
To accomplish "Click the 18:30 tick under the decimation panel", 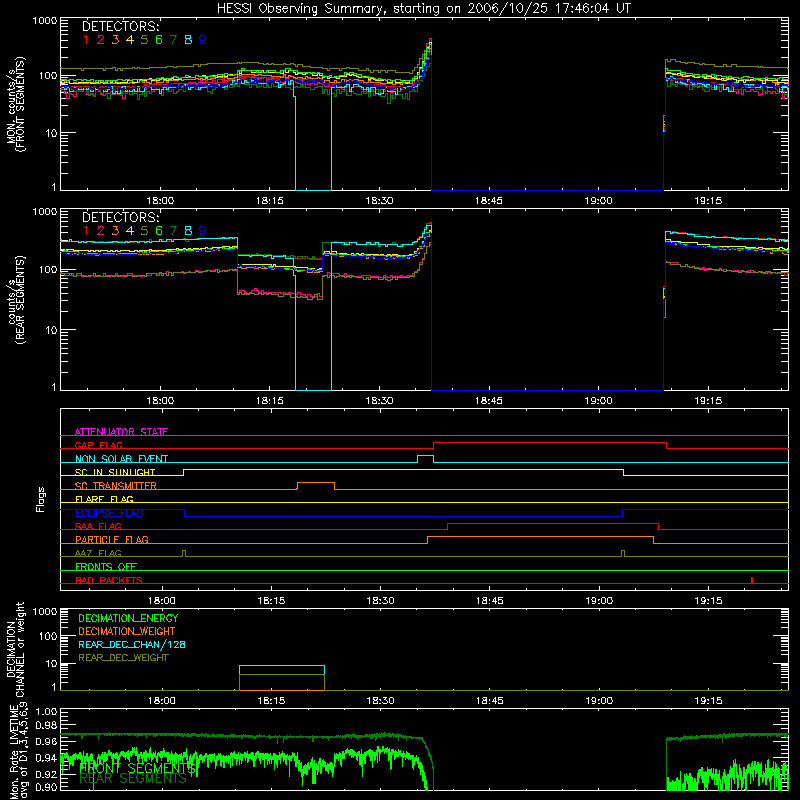I will [380, 701].
